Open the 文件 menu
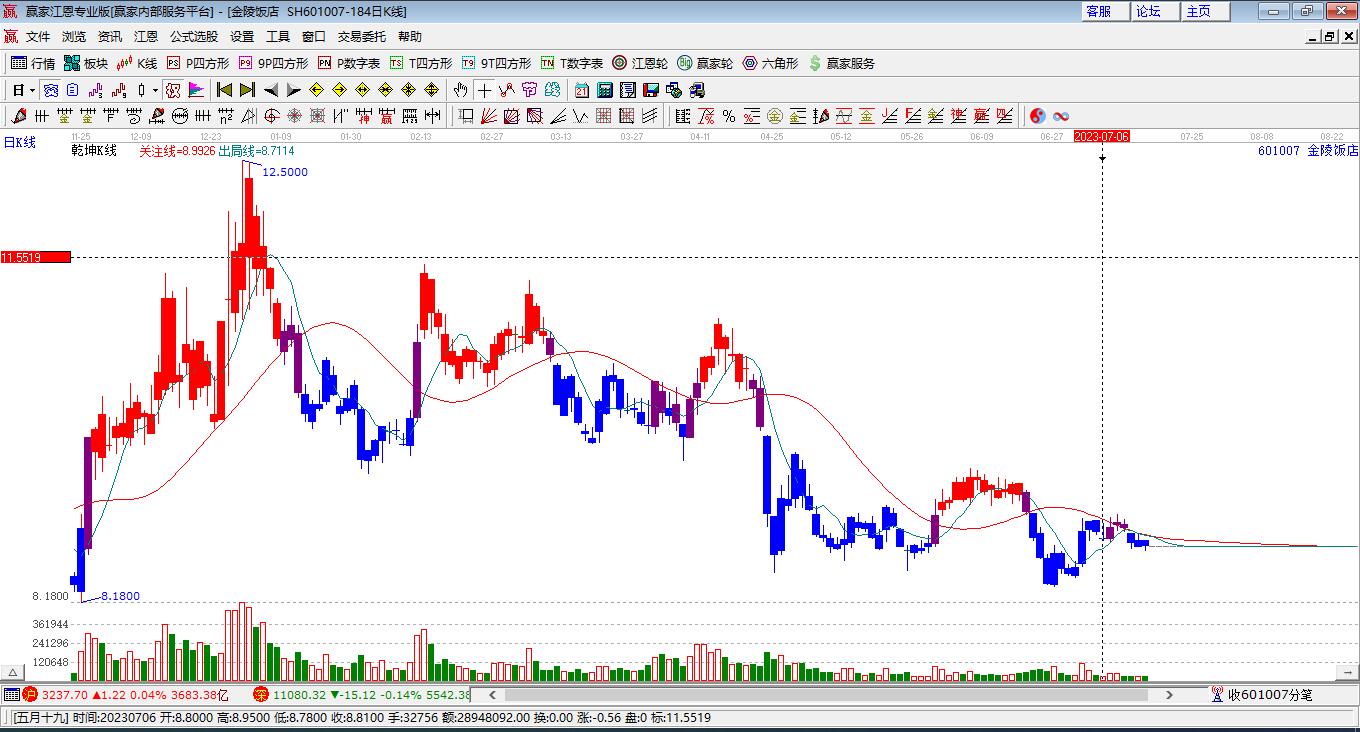This screenshot has width=1360, height=732. pos(38,37)
